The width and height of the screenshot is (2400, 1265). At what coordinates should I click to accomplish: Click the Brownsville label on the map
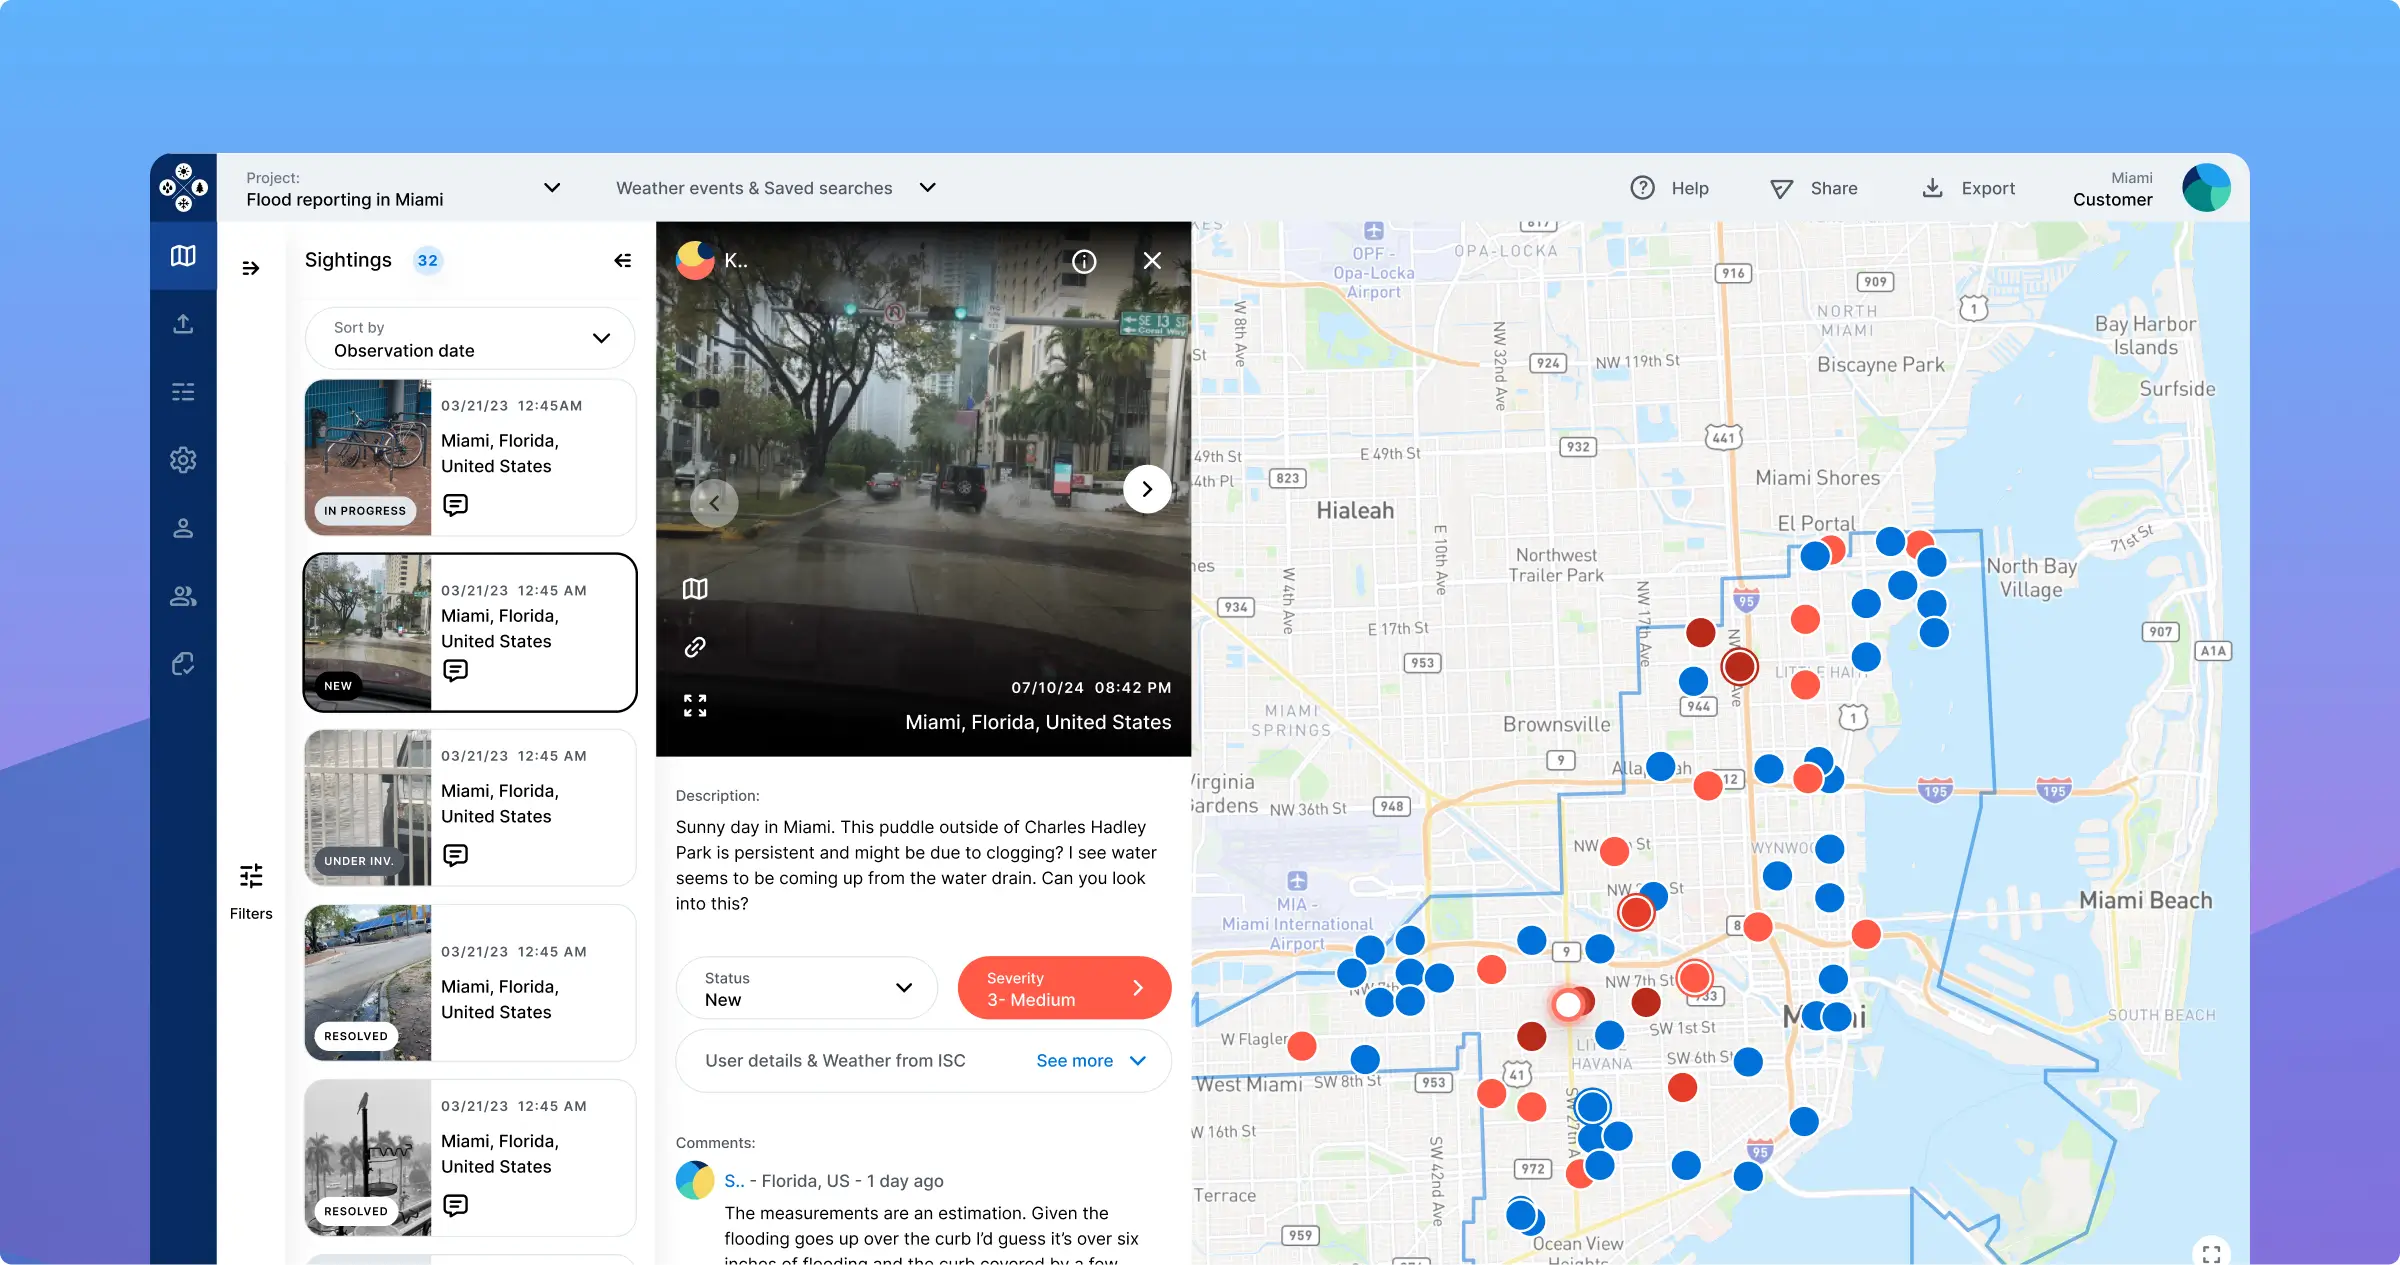(1557, 725)
